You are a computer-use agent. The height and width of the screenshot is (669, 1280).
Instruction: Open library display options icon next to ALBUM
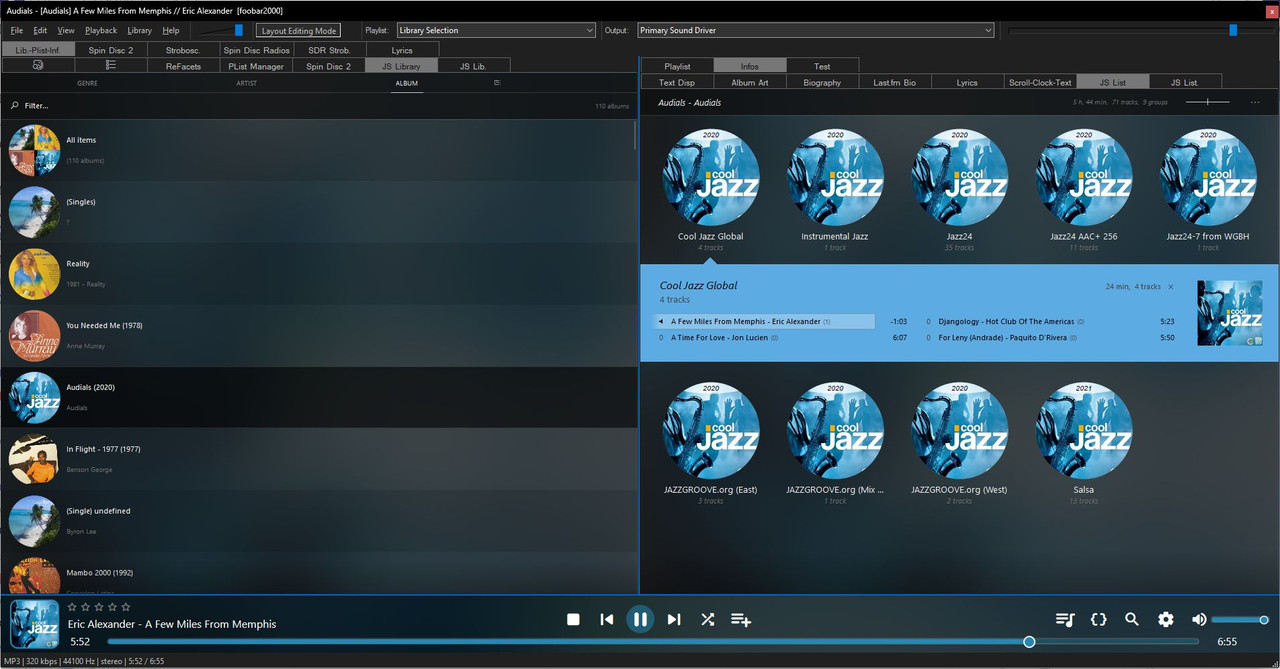pos(497,83)
